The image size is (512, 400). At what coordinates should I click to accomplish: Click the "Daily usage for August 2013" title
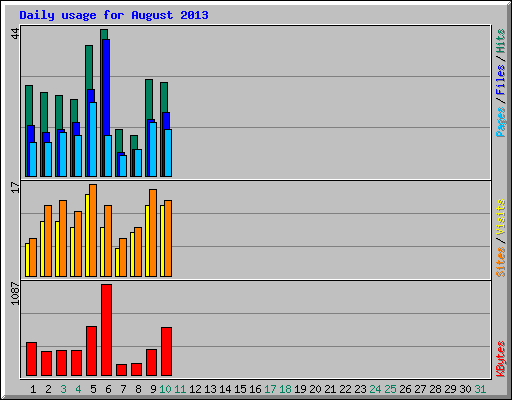(x=114, y=15)
